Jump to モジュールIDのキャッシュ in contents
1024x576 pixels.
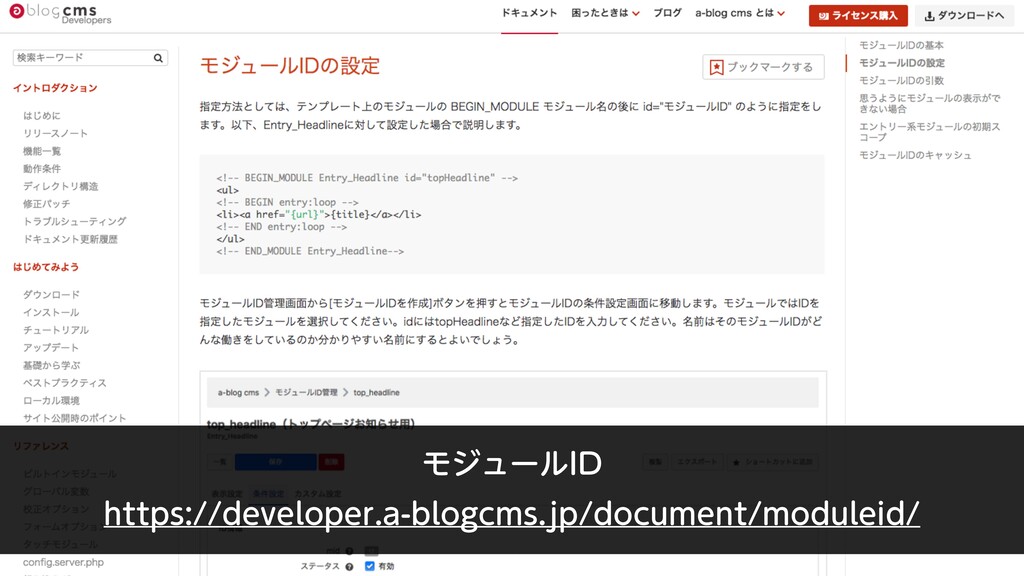[915, 155]
